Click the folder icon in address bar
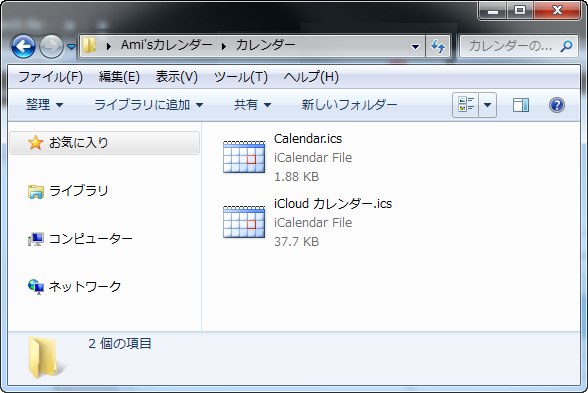The width and height of the screenshot is (588, 393). pos(89,45)
